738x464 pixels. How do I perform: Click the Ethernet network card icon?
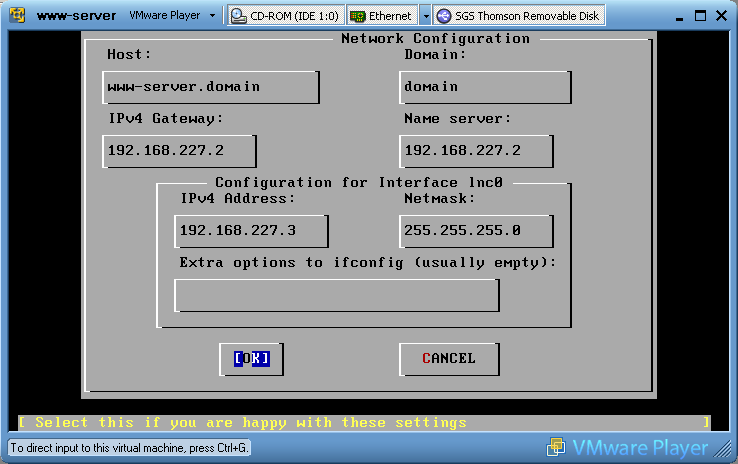[x=358, y=16]
